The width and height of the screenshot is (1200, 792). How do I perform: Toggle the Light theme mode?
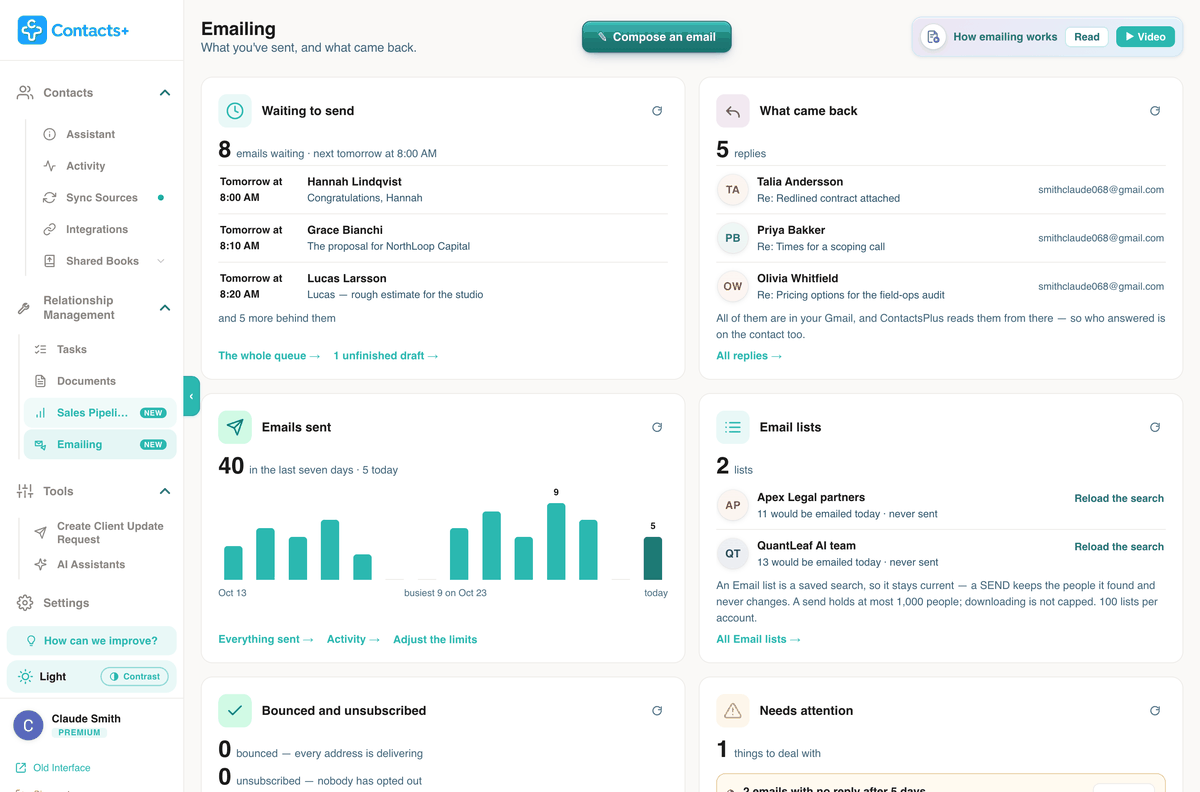pos(41,676)
